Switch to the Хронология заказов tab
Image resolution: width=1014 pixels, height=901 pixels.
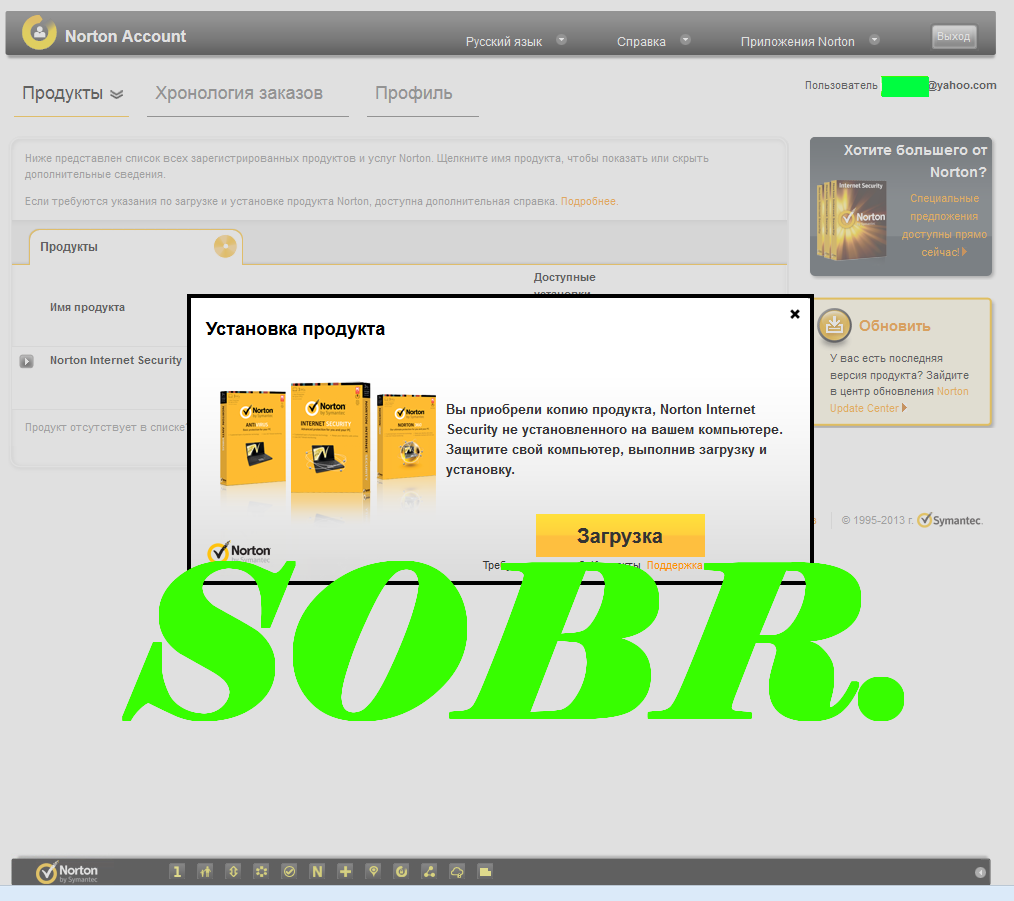point(239,93)
